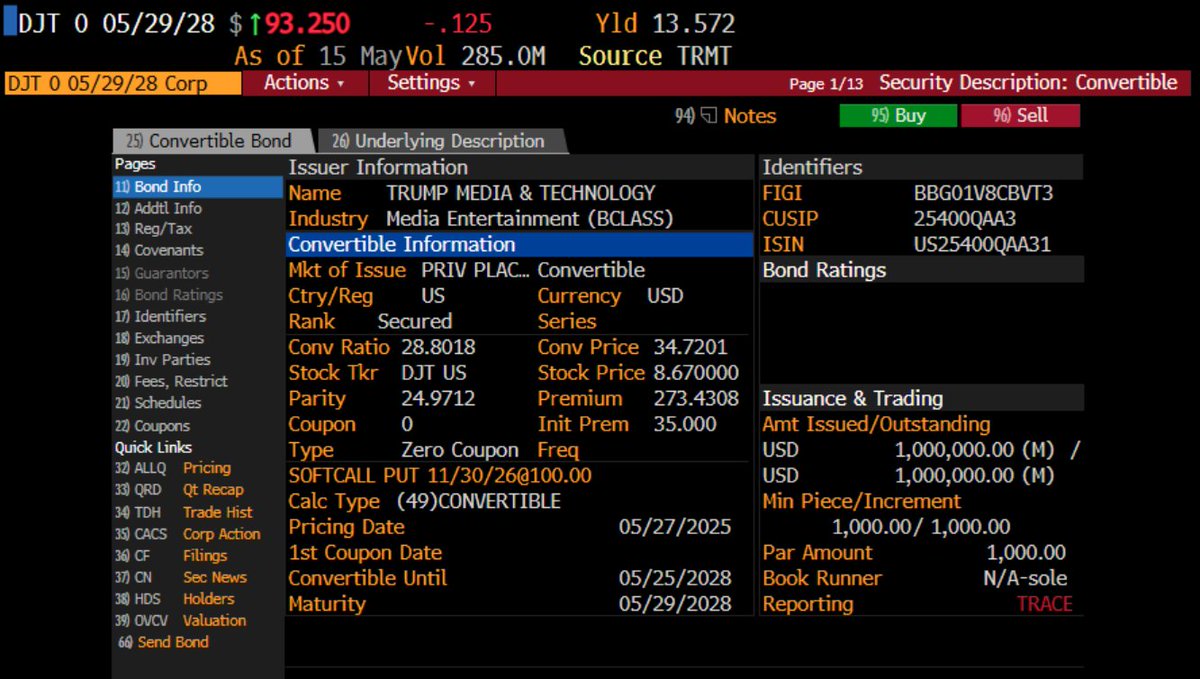Click the DJT 0 05/29/28 Corp security field

(x=122, y=84)
